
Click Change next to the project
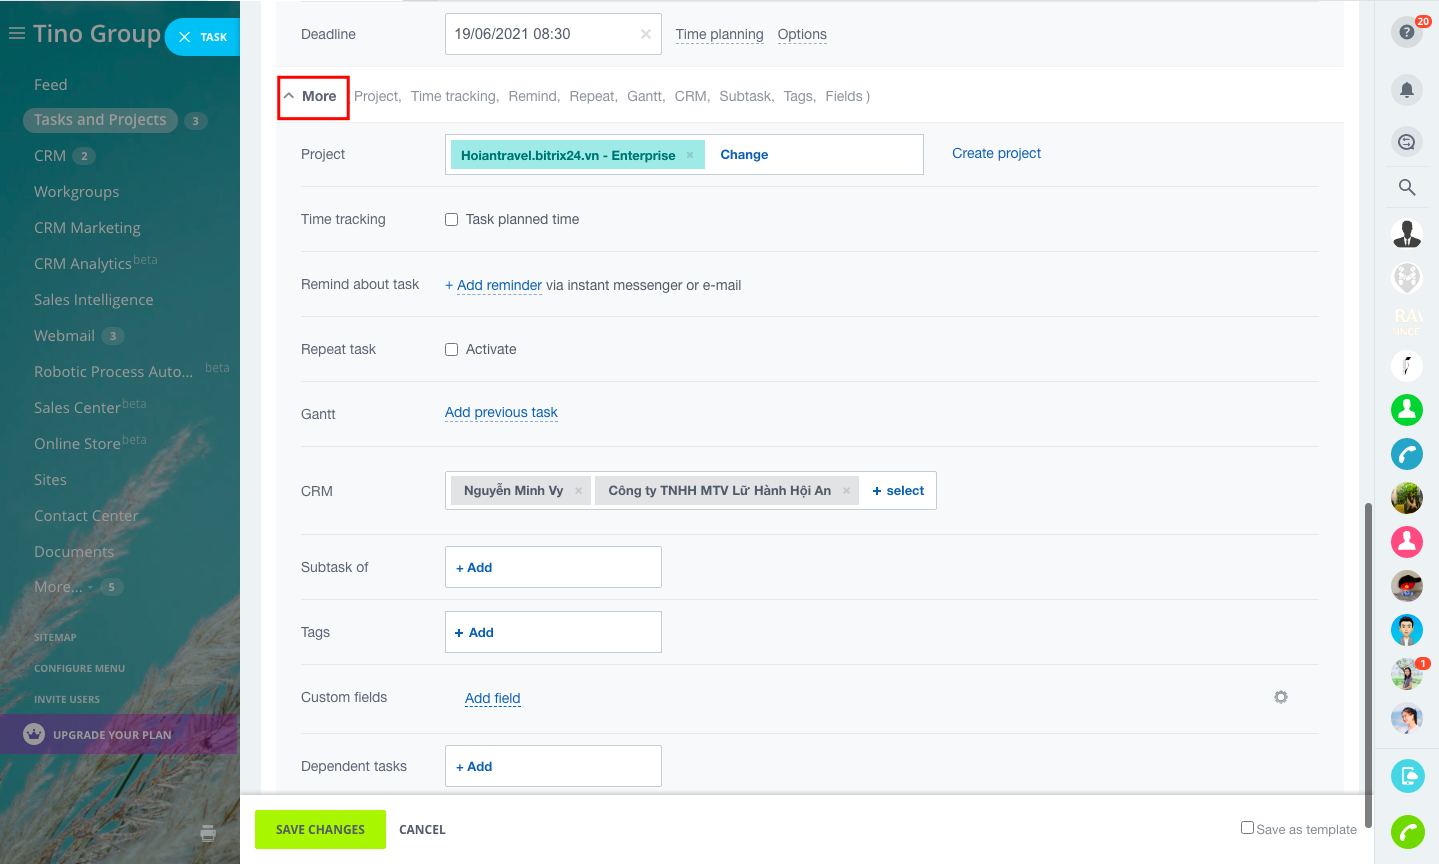click(x=744, y=155)
